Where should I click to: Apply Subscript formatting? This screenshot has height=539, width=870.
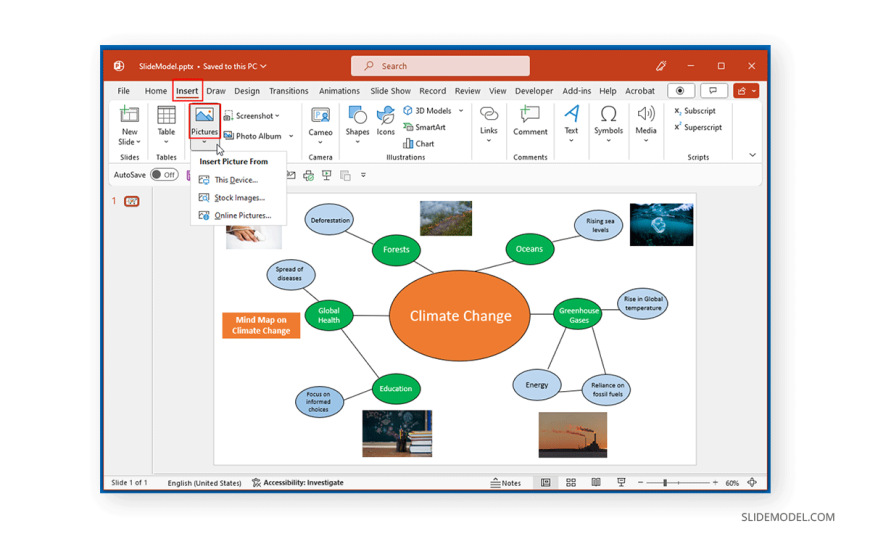695,110
